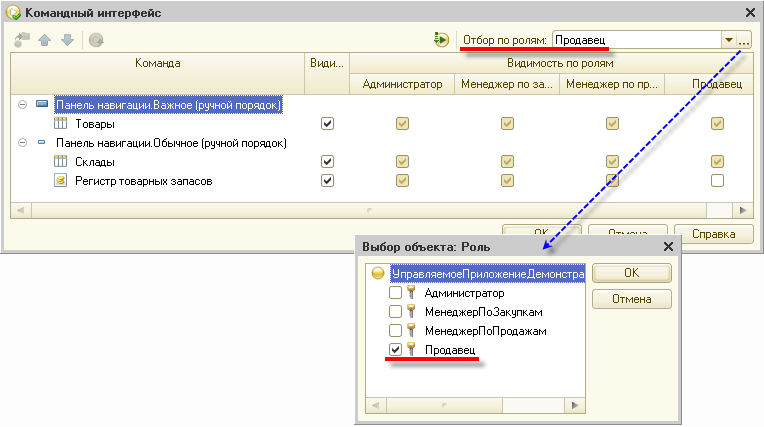764x427 pixels.
Task: Toggle Продавец visibility for Склады
Action: pyautogui.click(x=717, y=161)
